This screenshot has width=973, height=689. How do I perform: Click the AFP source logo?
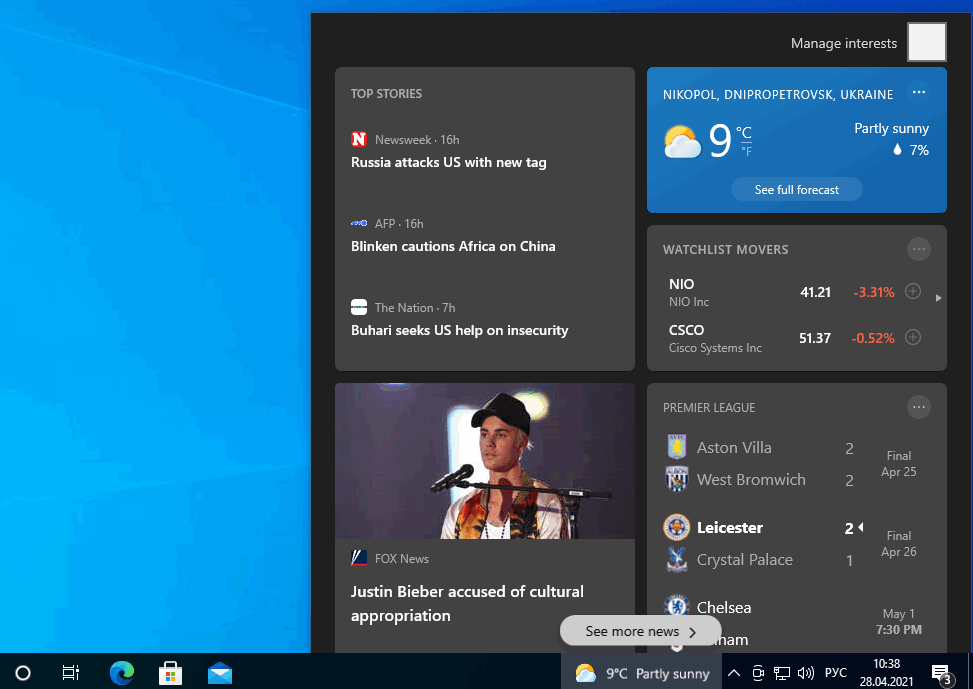[359, 223]
